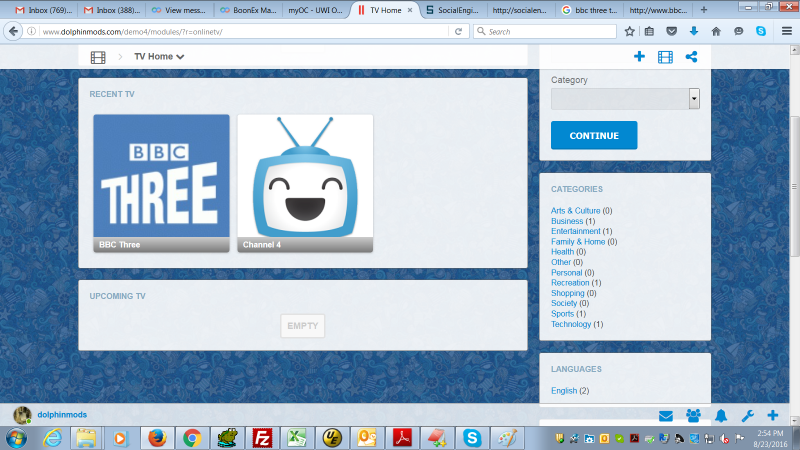Viewport: 800px width, 450px height.
Task: Open the Firefox hamburger menu
Action: [x=787, y=32]
